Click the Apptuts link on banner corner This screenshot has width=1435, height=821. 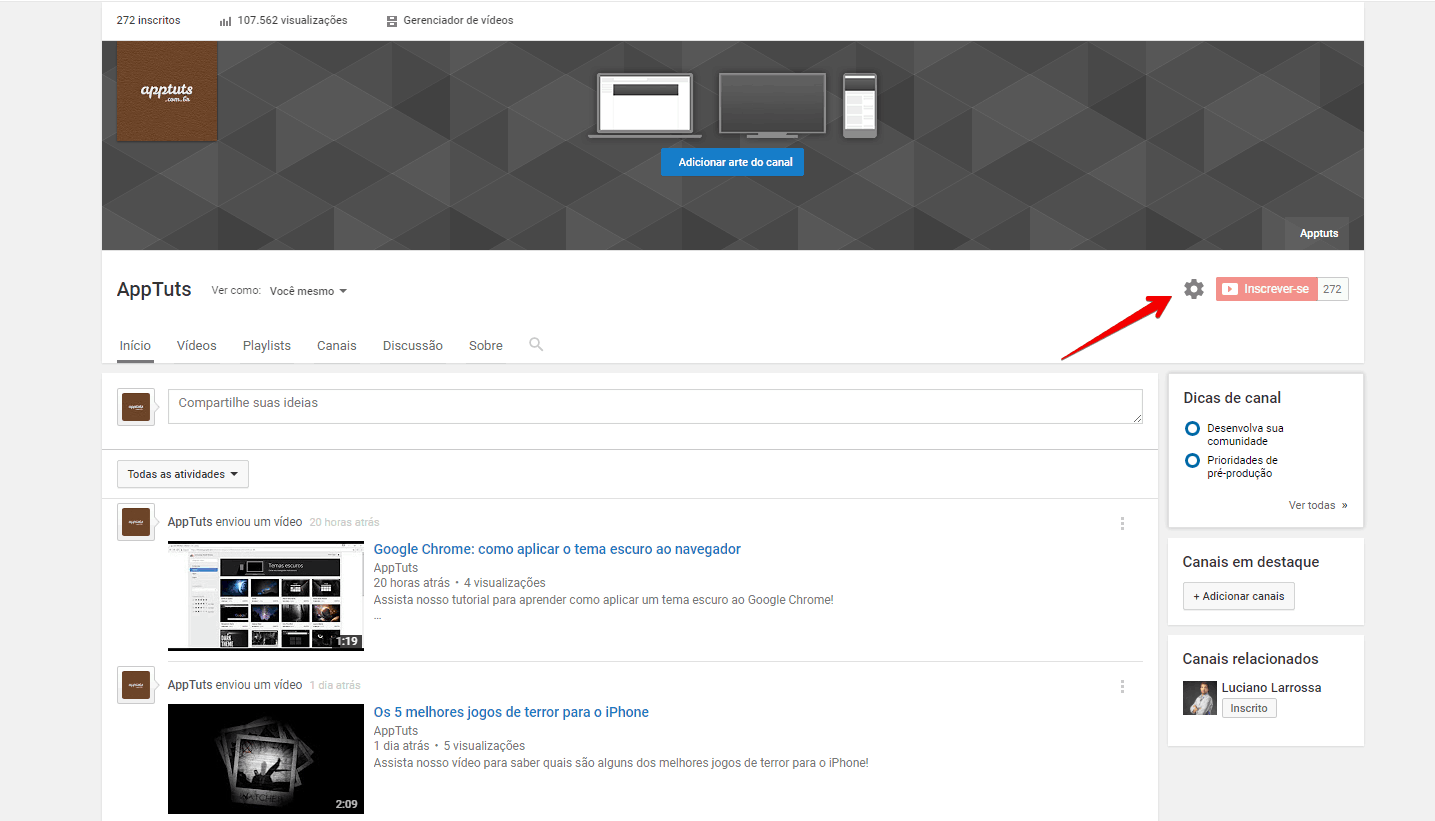[1318, 233]
